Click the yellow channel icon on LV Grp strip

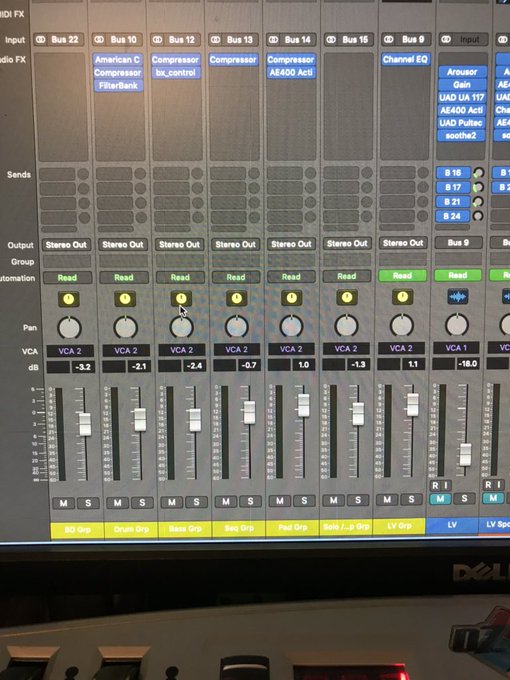(x=402, y=297)
